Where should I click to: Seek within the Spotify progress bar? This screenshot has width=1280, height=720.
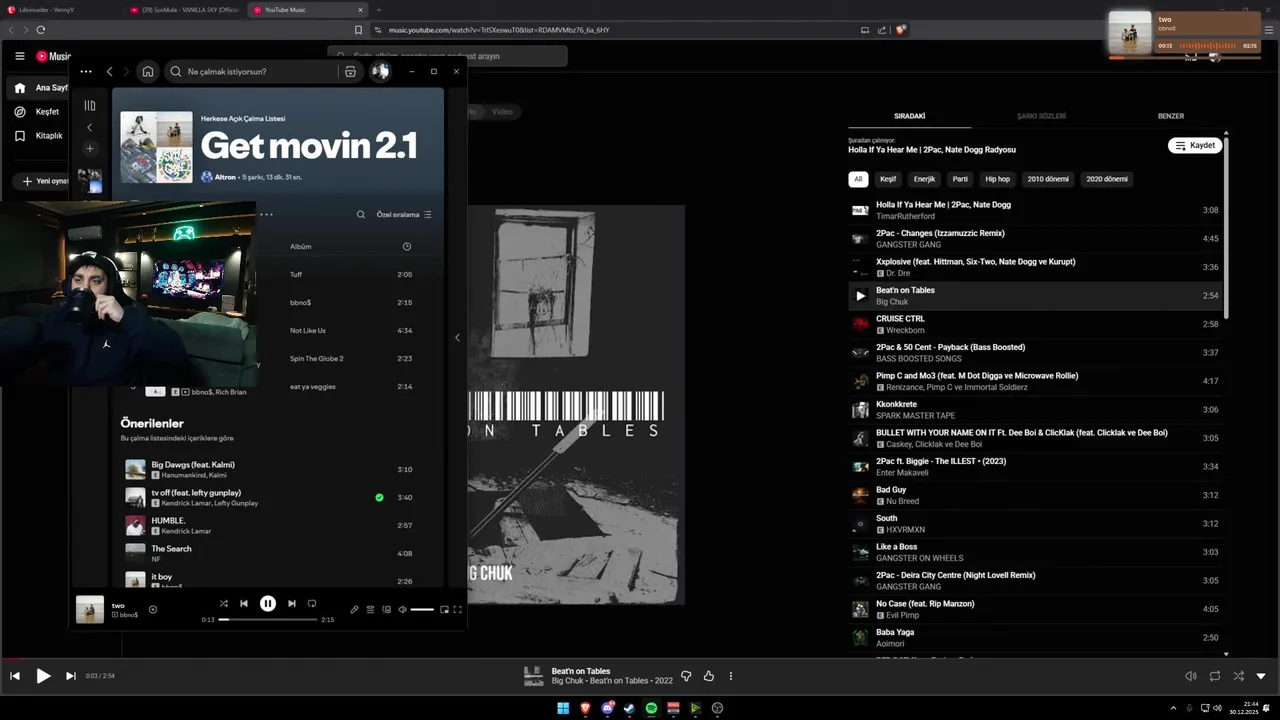(268, 620)
